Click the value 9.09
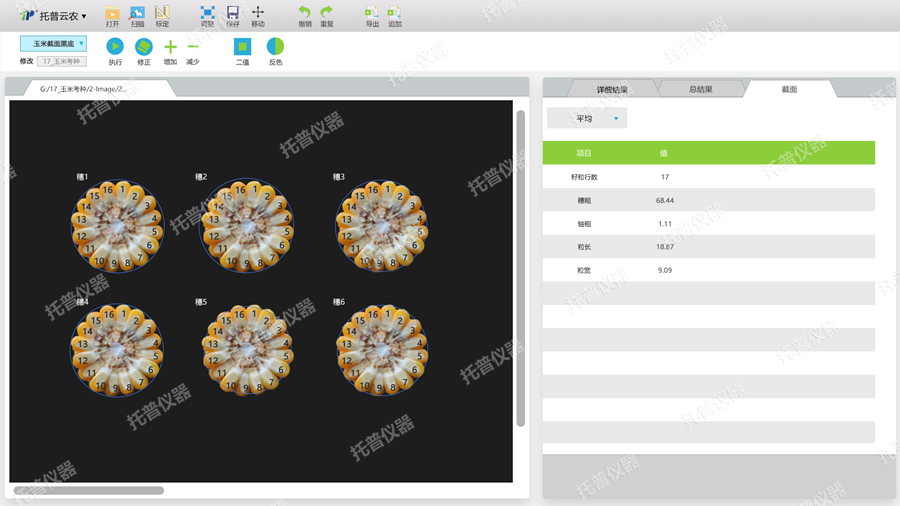Screen dimensions: 900x506 [x=665, y=270]
